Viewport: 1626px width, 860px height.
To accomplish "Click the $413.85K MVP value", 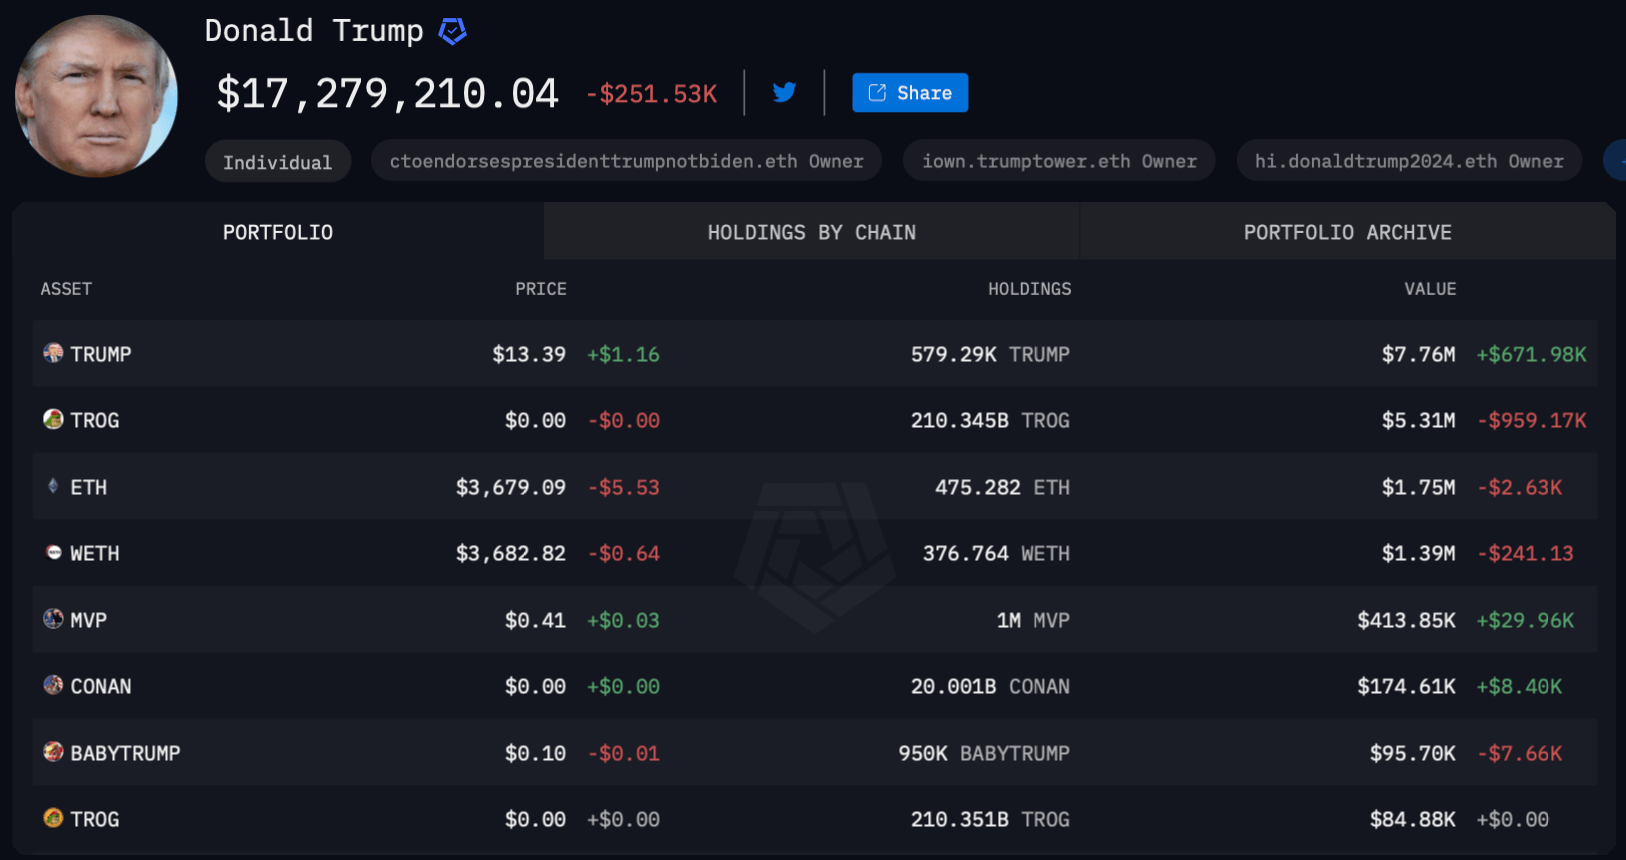I will (1407, 620).
